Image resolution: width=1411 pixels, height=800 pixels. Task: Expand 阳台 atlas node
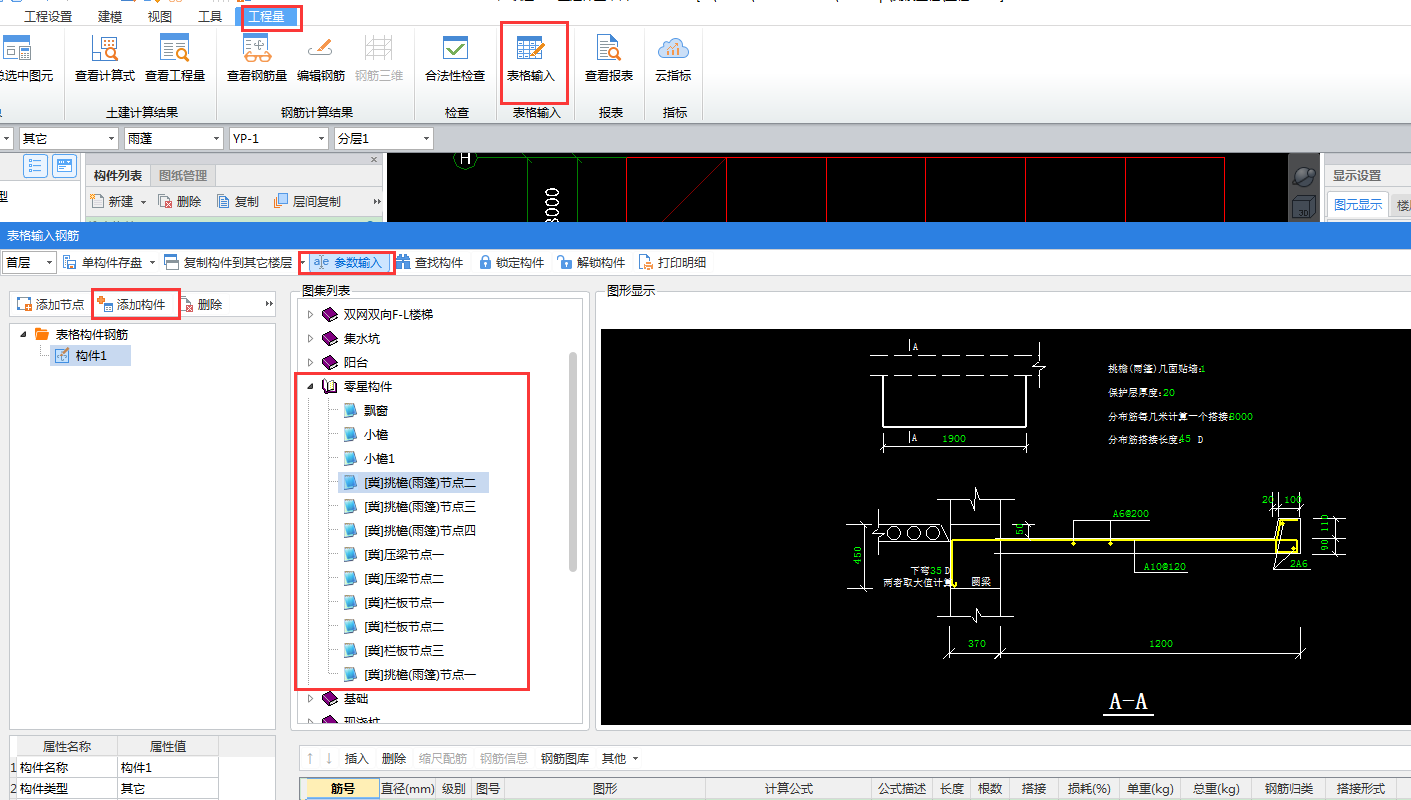(x=310, y=362)
